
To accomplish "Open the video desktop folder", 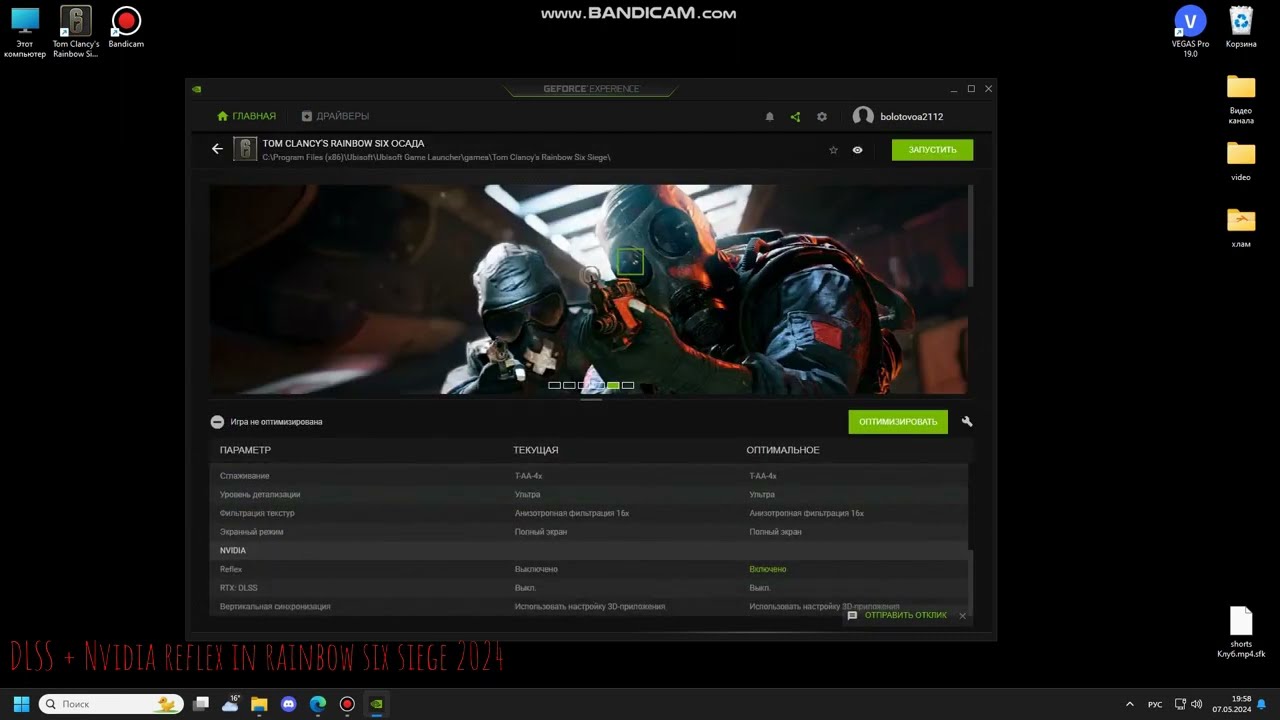I will [x=1241, y=161].
